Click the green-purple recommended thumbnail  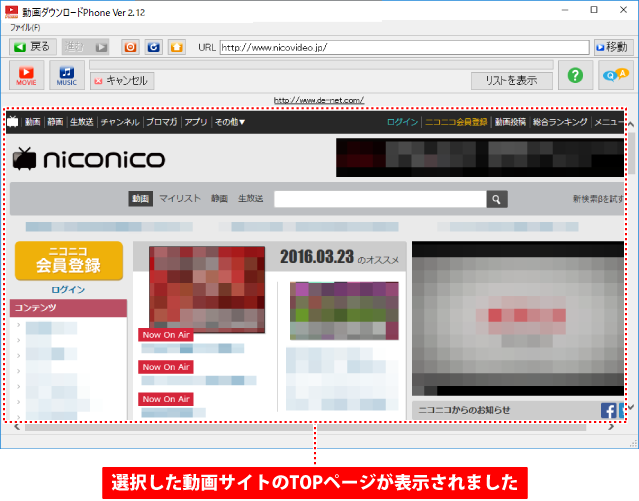click(344, 311)
